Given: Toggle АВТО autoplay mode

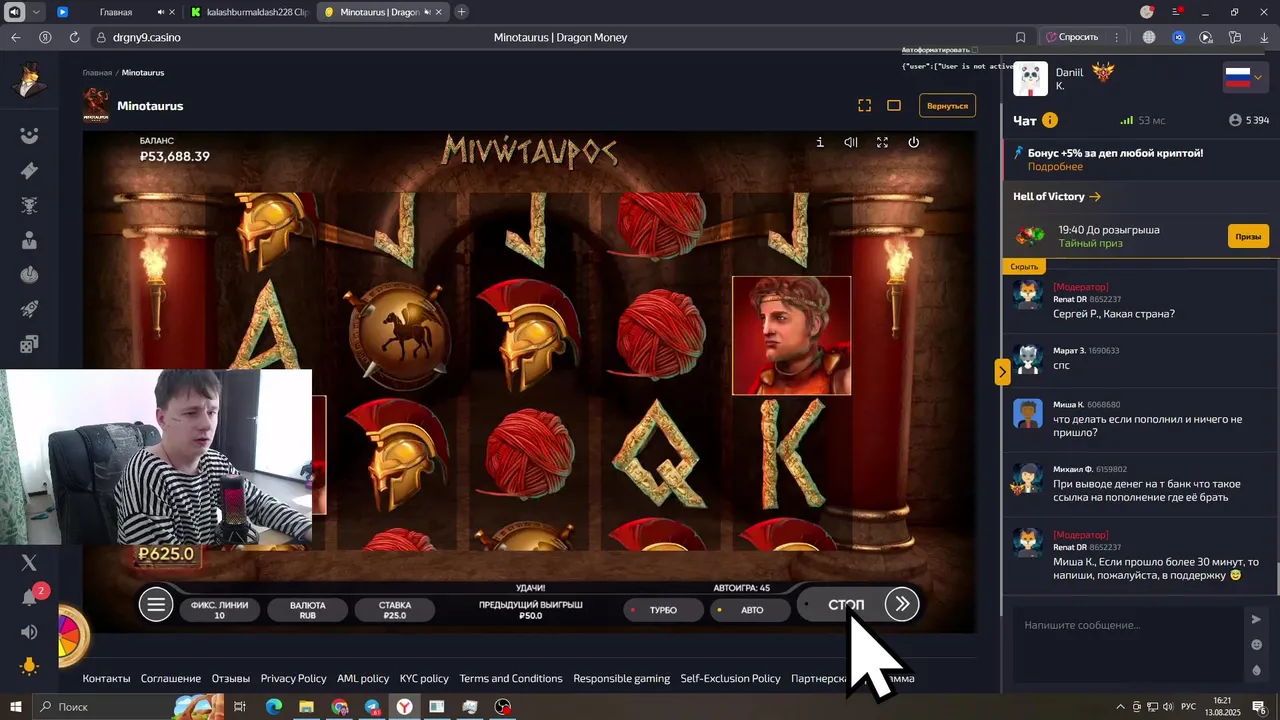Looking at the screenshot, I should 750,609.
